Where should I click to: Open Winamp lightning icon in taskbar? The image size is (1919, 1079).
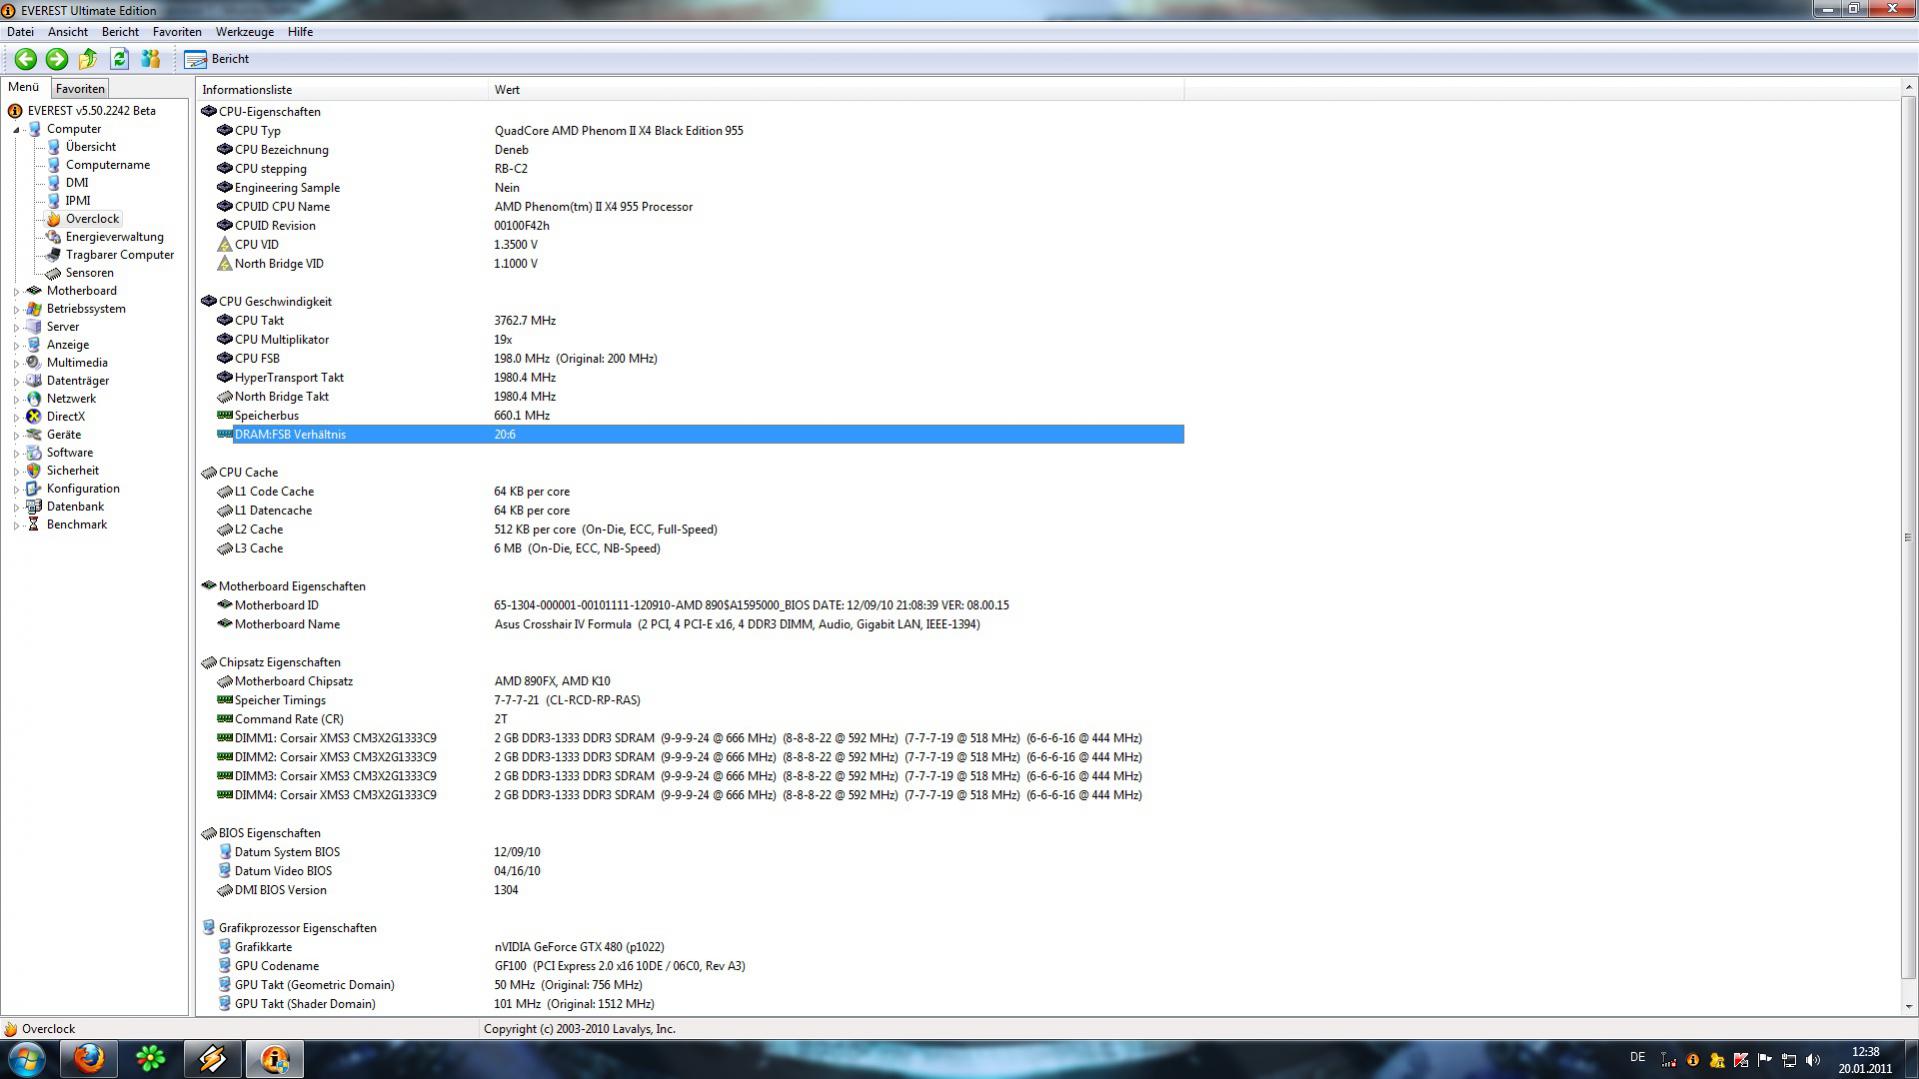pos(213,1059)
